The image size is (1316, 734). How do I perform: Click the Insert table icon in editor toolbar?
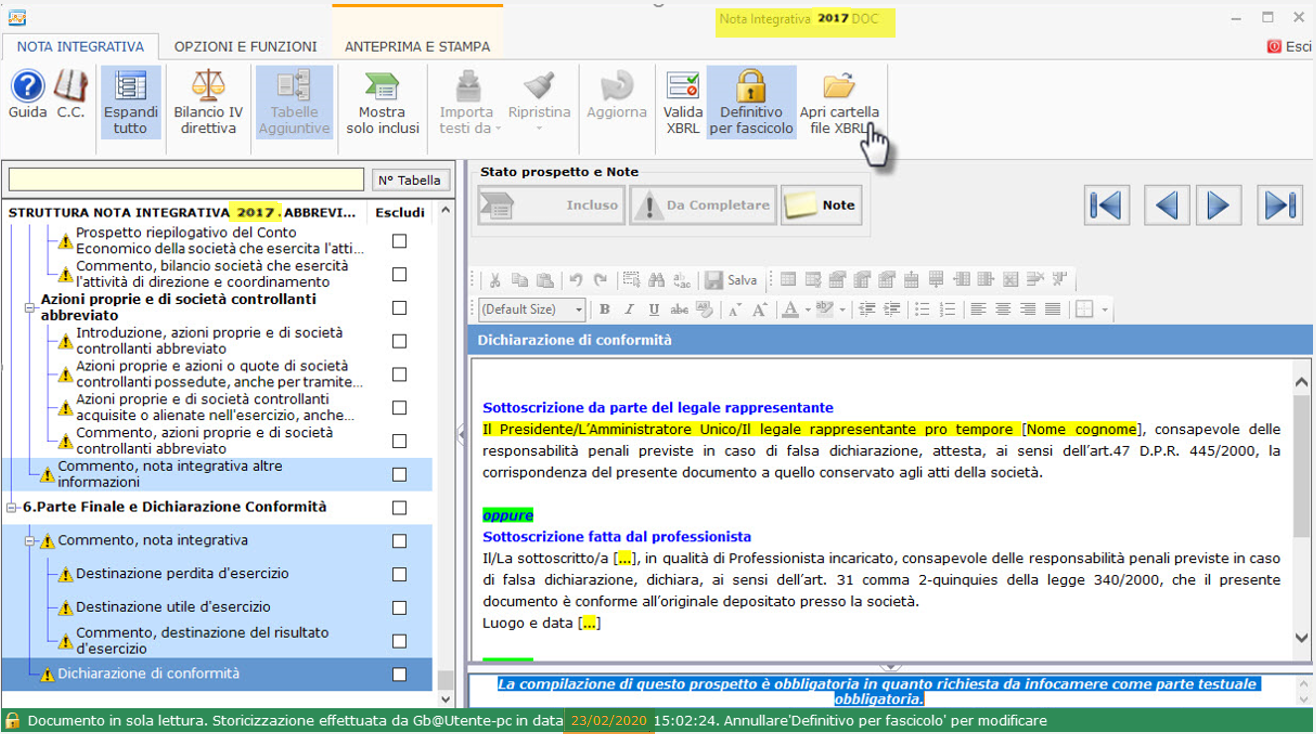pos(788,280)
